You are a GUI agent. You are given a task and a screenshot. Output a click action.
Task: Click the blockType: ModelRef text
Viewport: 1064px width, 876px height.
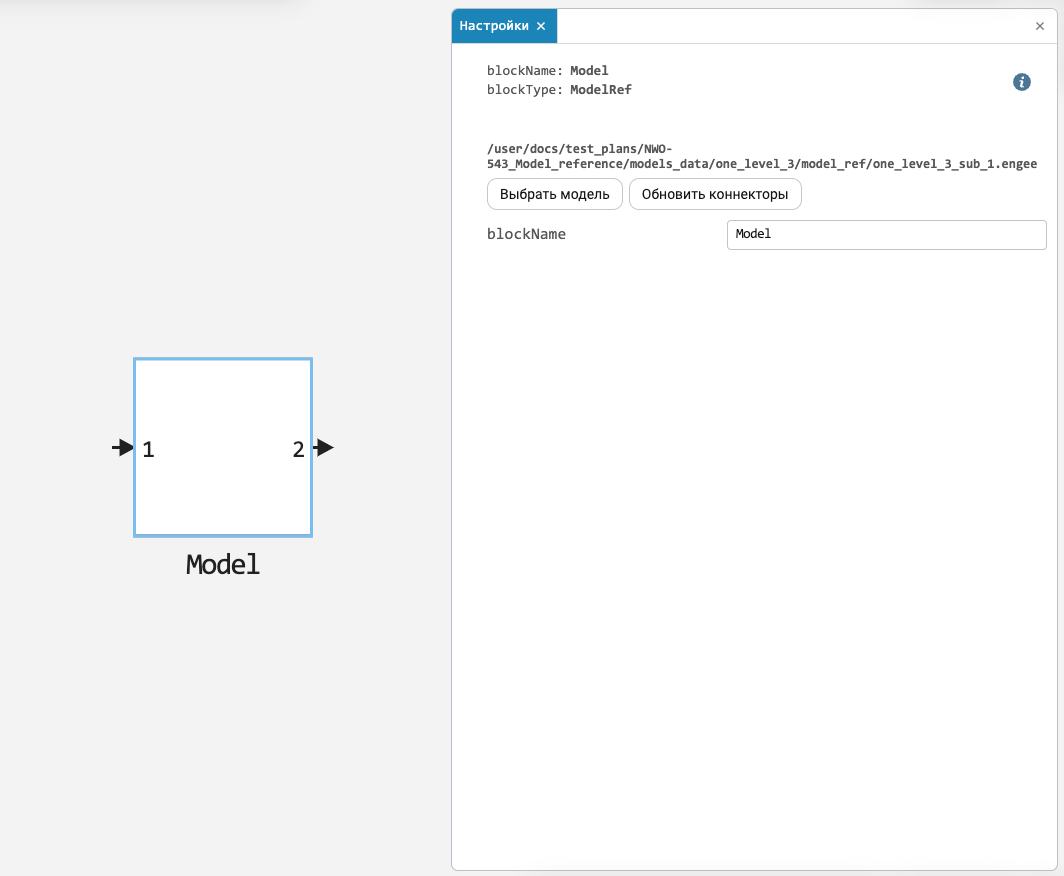tap(559, 90)
